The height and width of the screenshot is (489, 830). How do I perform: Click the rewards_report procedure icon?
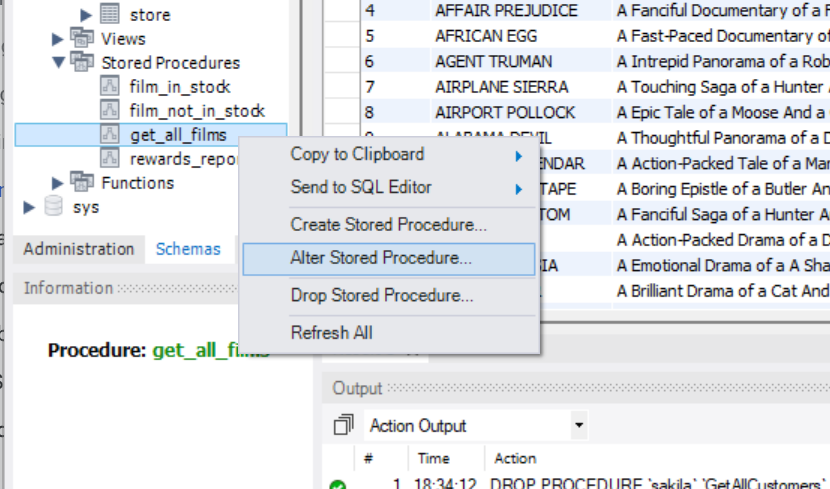(x=110, y=158)
